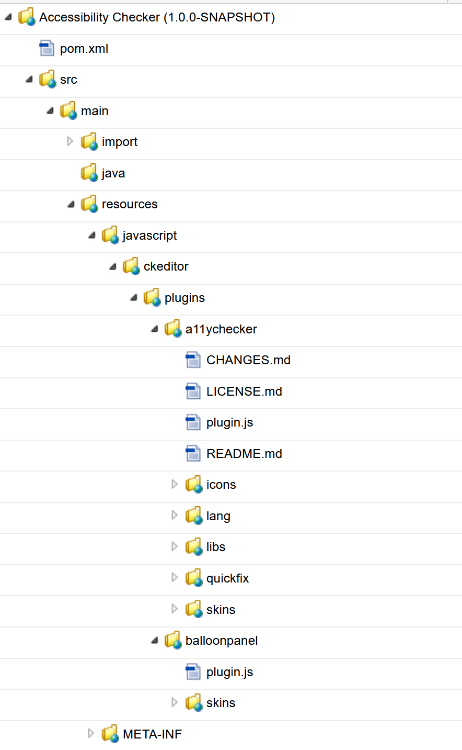Select the 'ckeditor' label
The width and height of the screenshot is (462, 750).
coord(166,266)
